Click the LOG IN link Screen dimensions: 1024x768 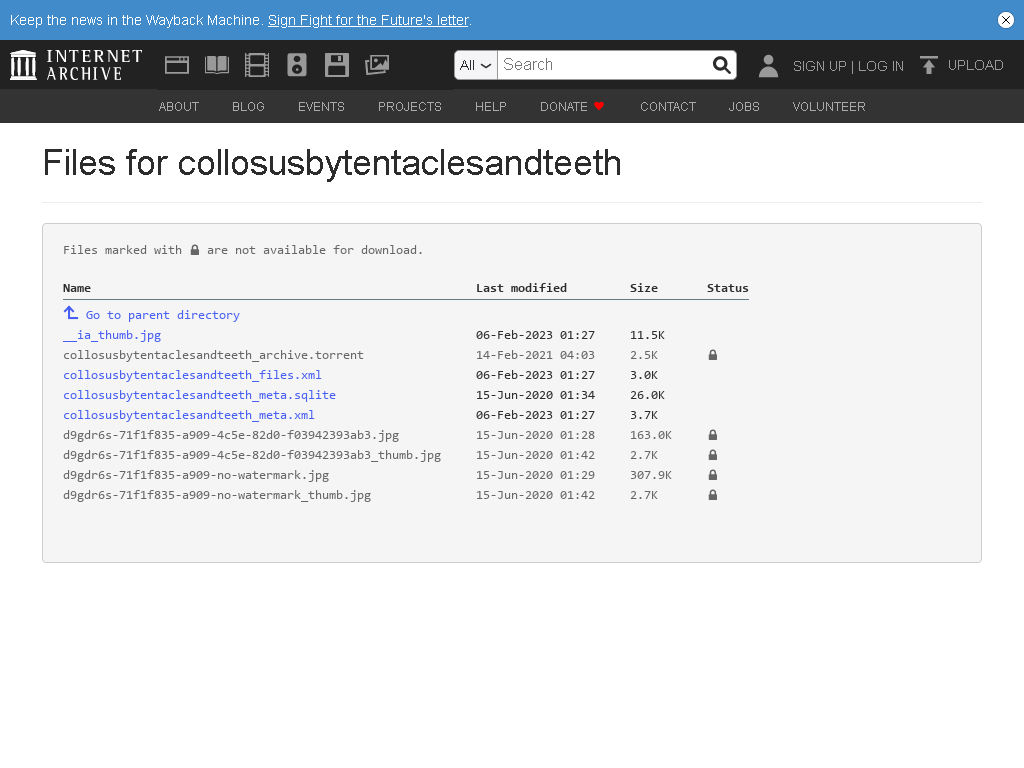[881, 66]
